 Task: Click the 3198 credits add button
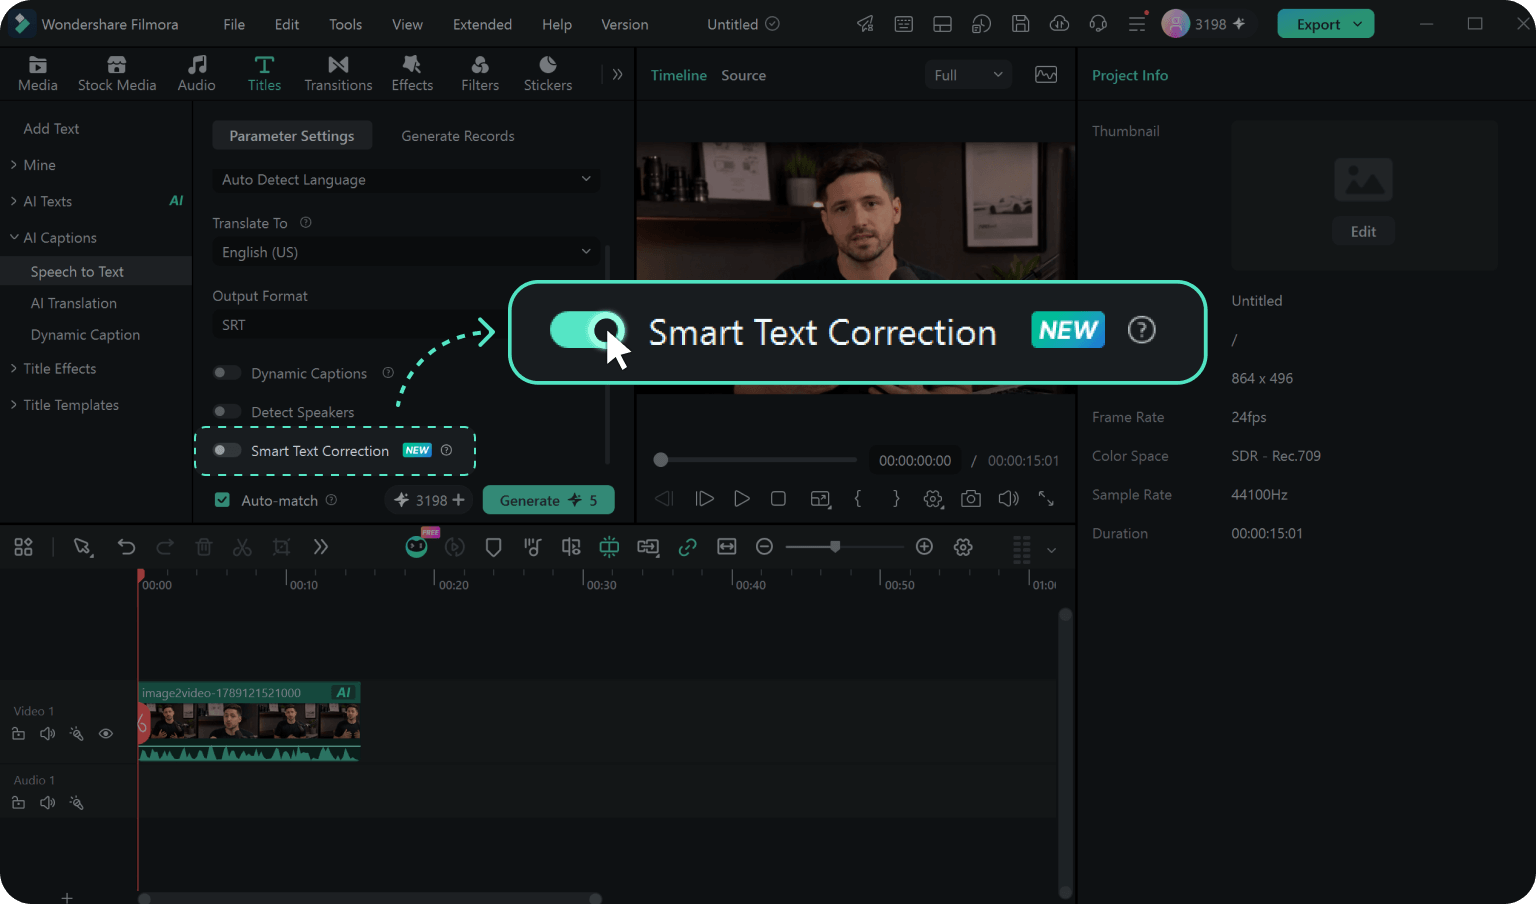coord(459,500)
